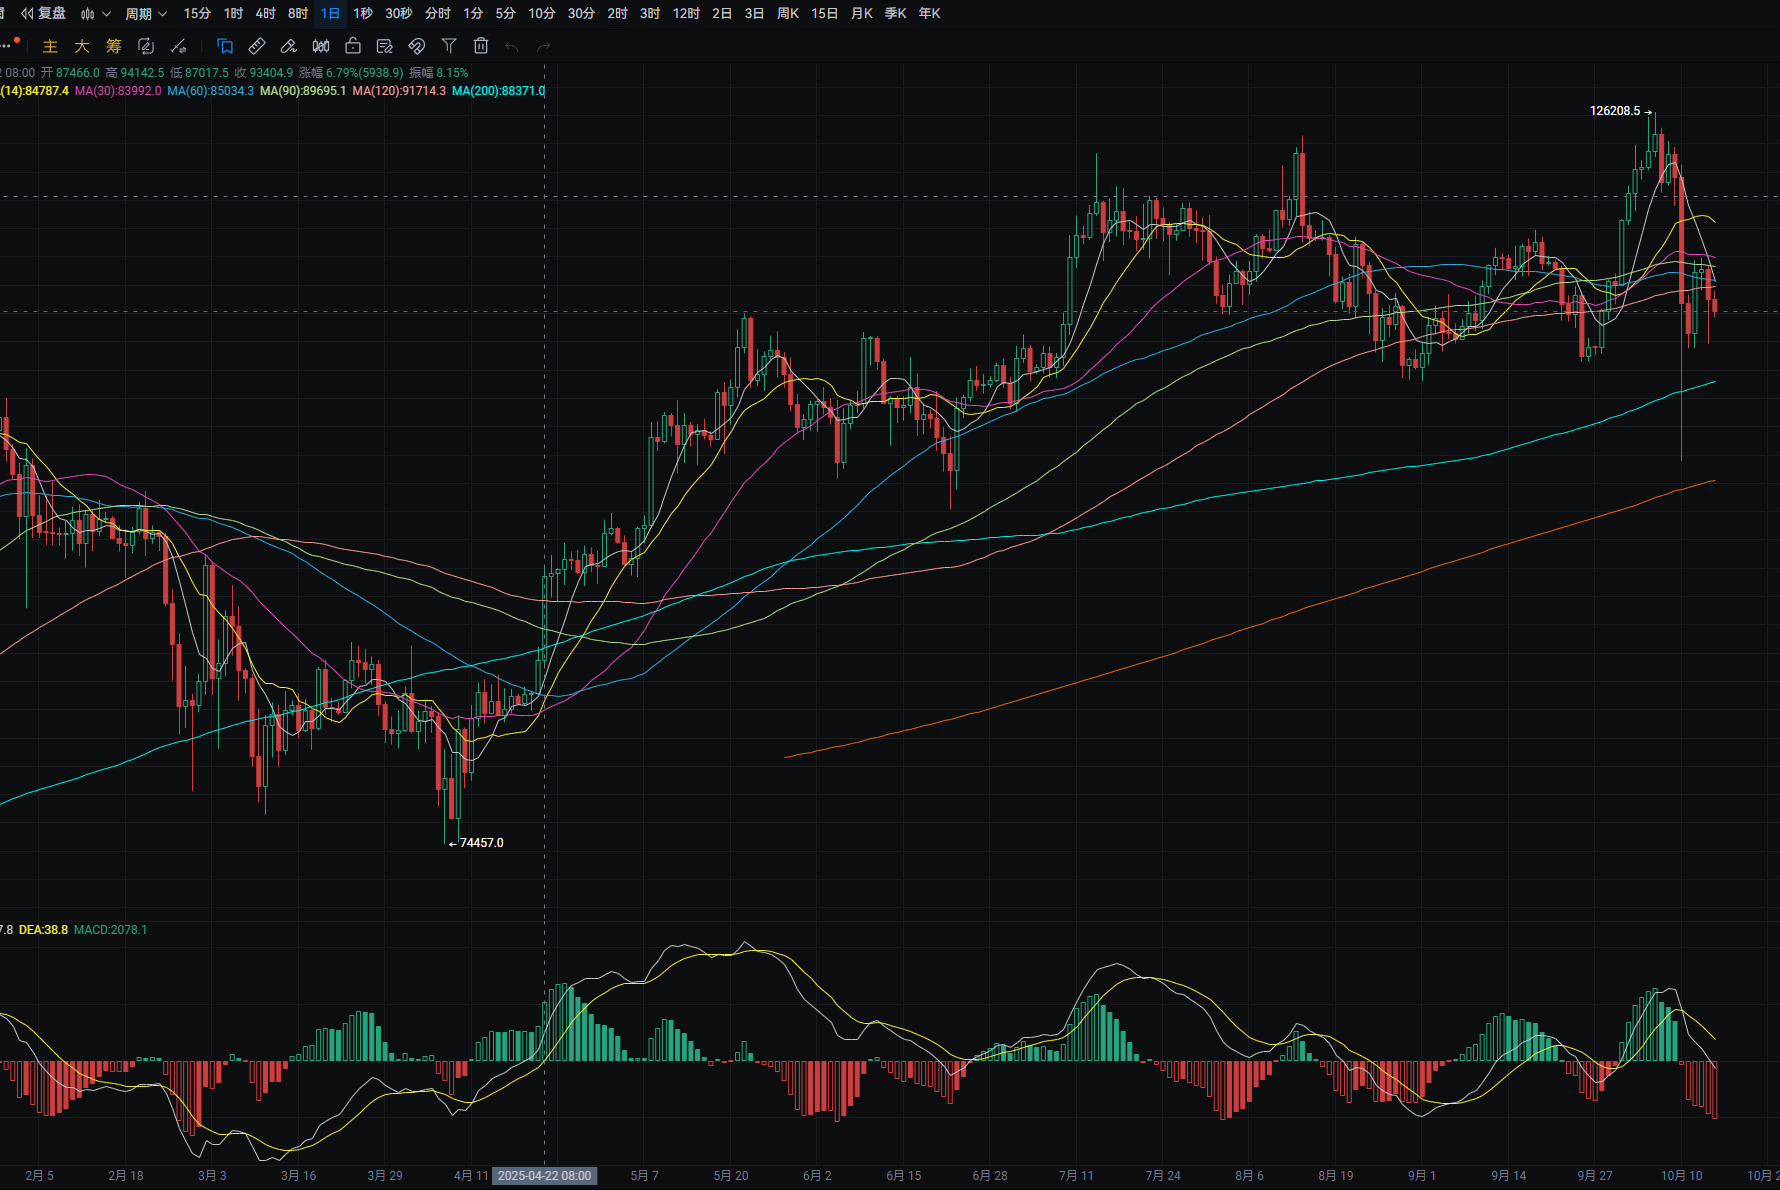The image size is (1780, 1190).
Task: Open the filter funnel icon
Action: [x=449, y=46]
